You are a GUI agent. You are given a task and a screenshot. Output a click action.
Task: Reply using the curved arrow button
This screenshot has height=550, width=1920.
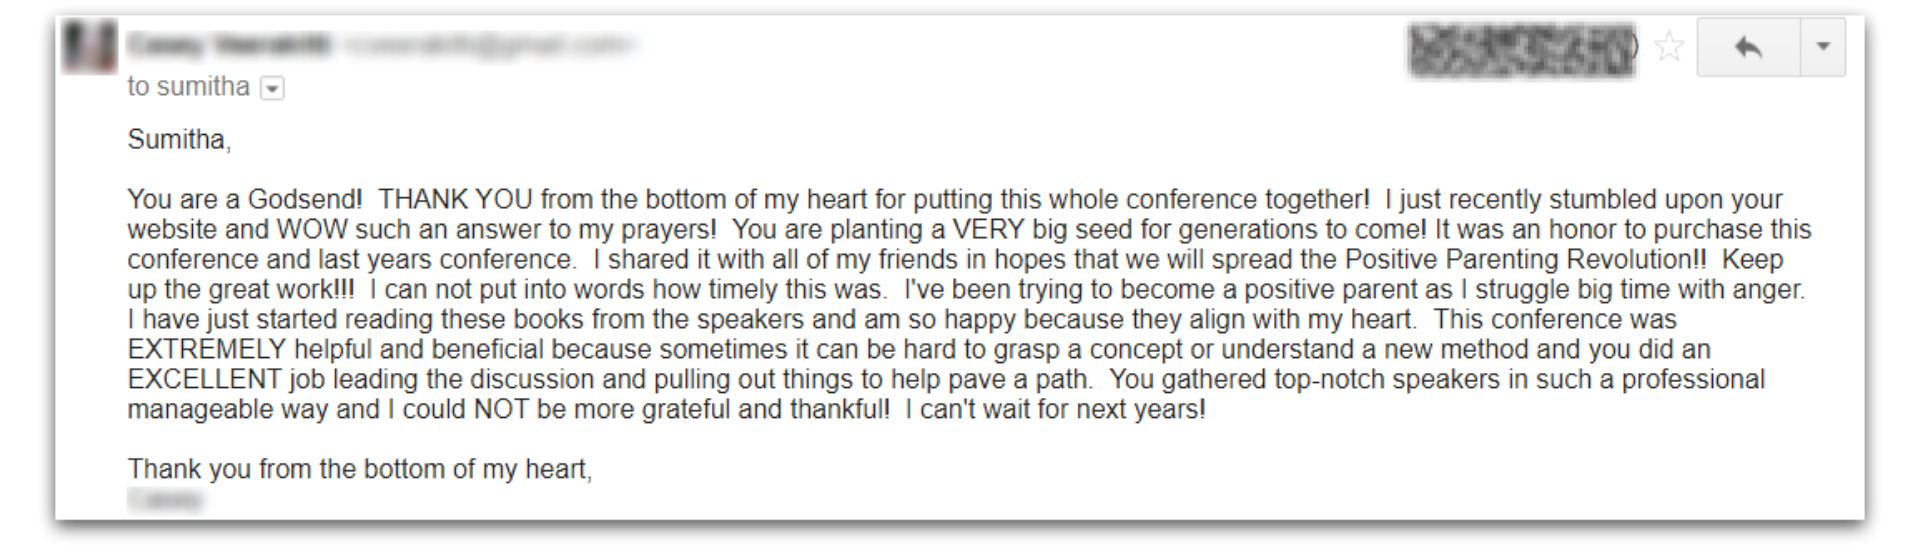(x=1748, y=47)
